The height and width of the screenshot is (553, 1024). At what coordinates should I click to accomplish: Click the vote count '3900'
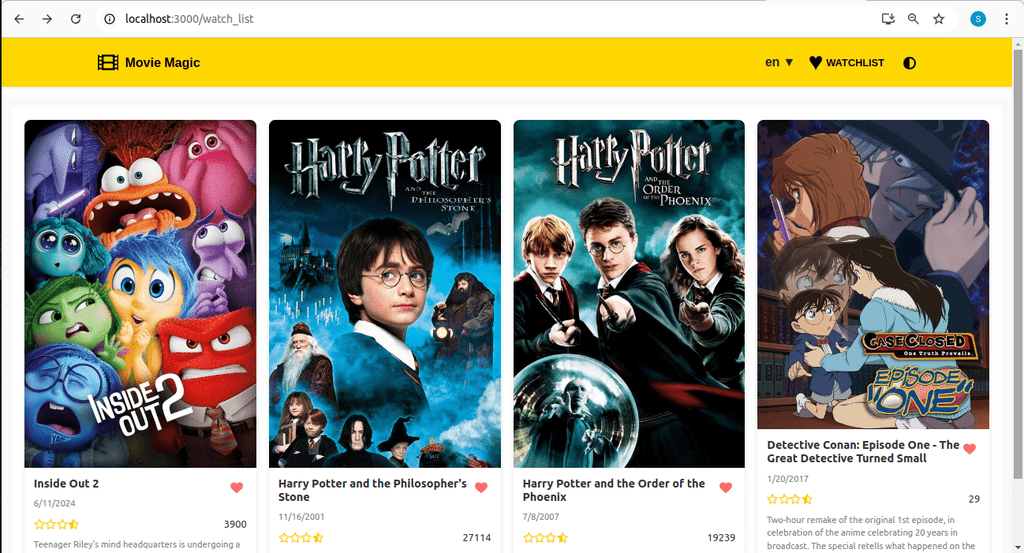(x=235, y=524)
